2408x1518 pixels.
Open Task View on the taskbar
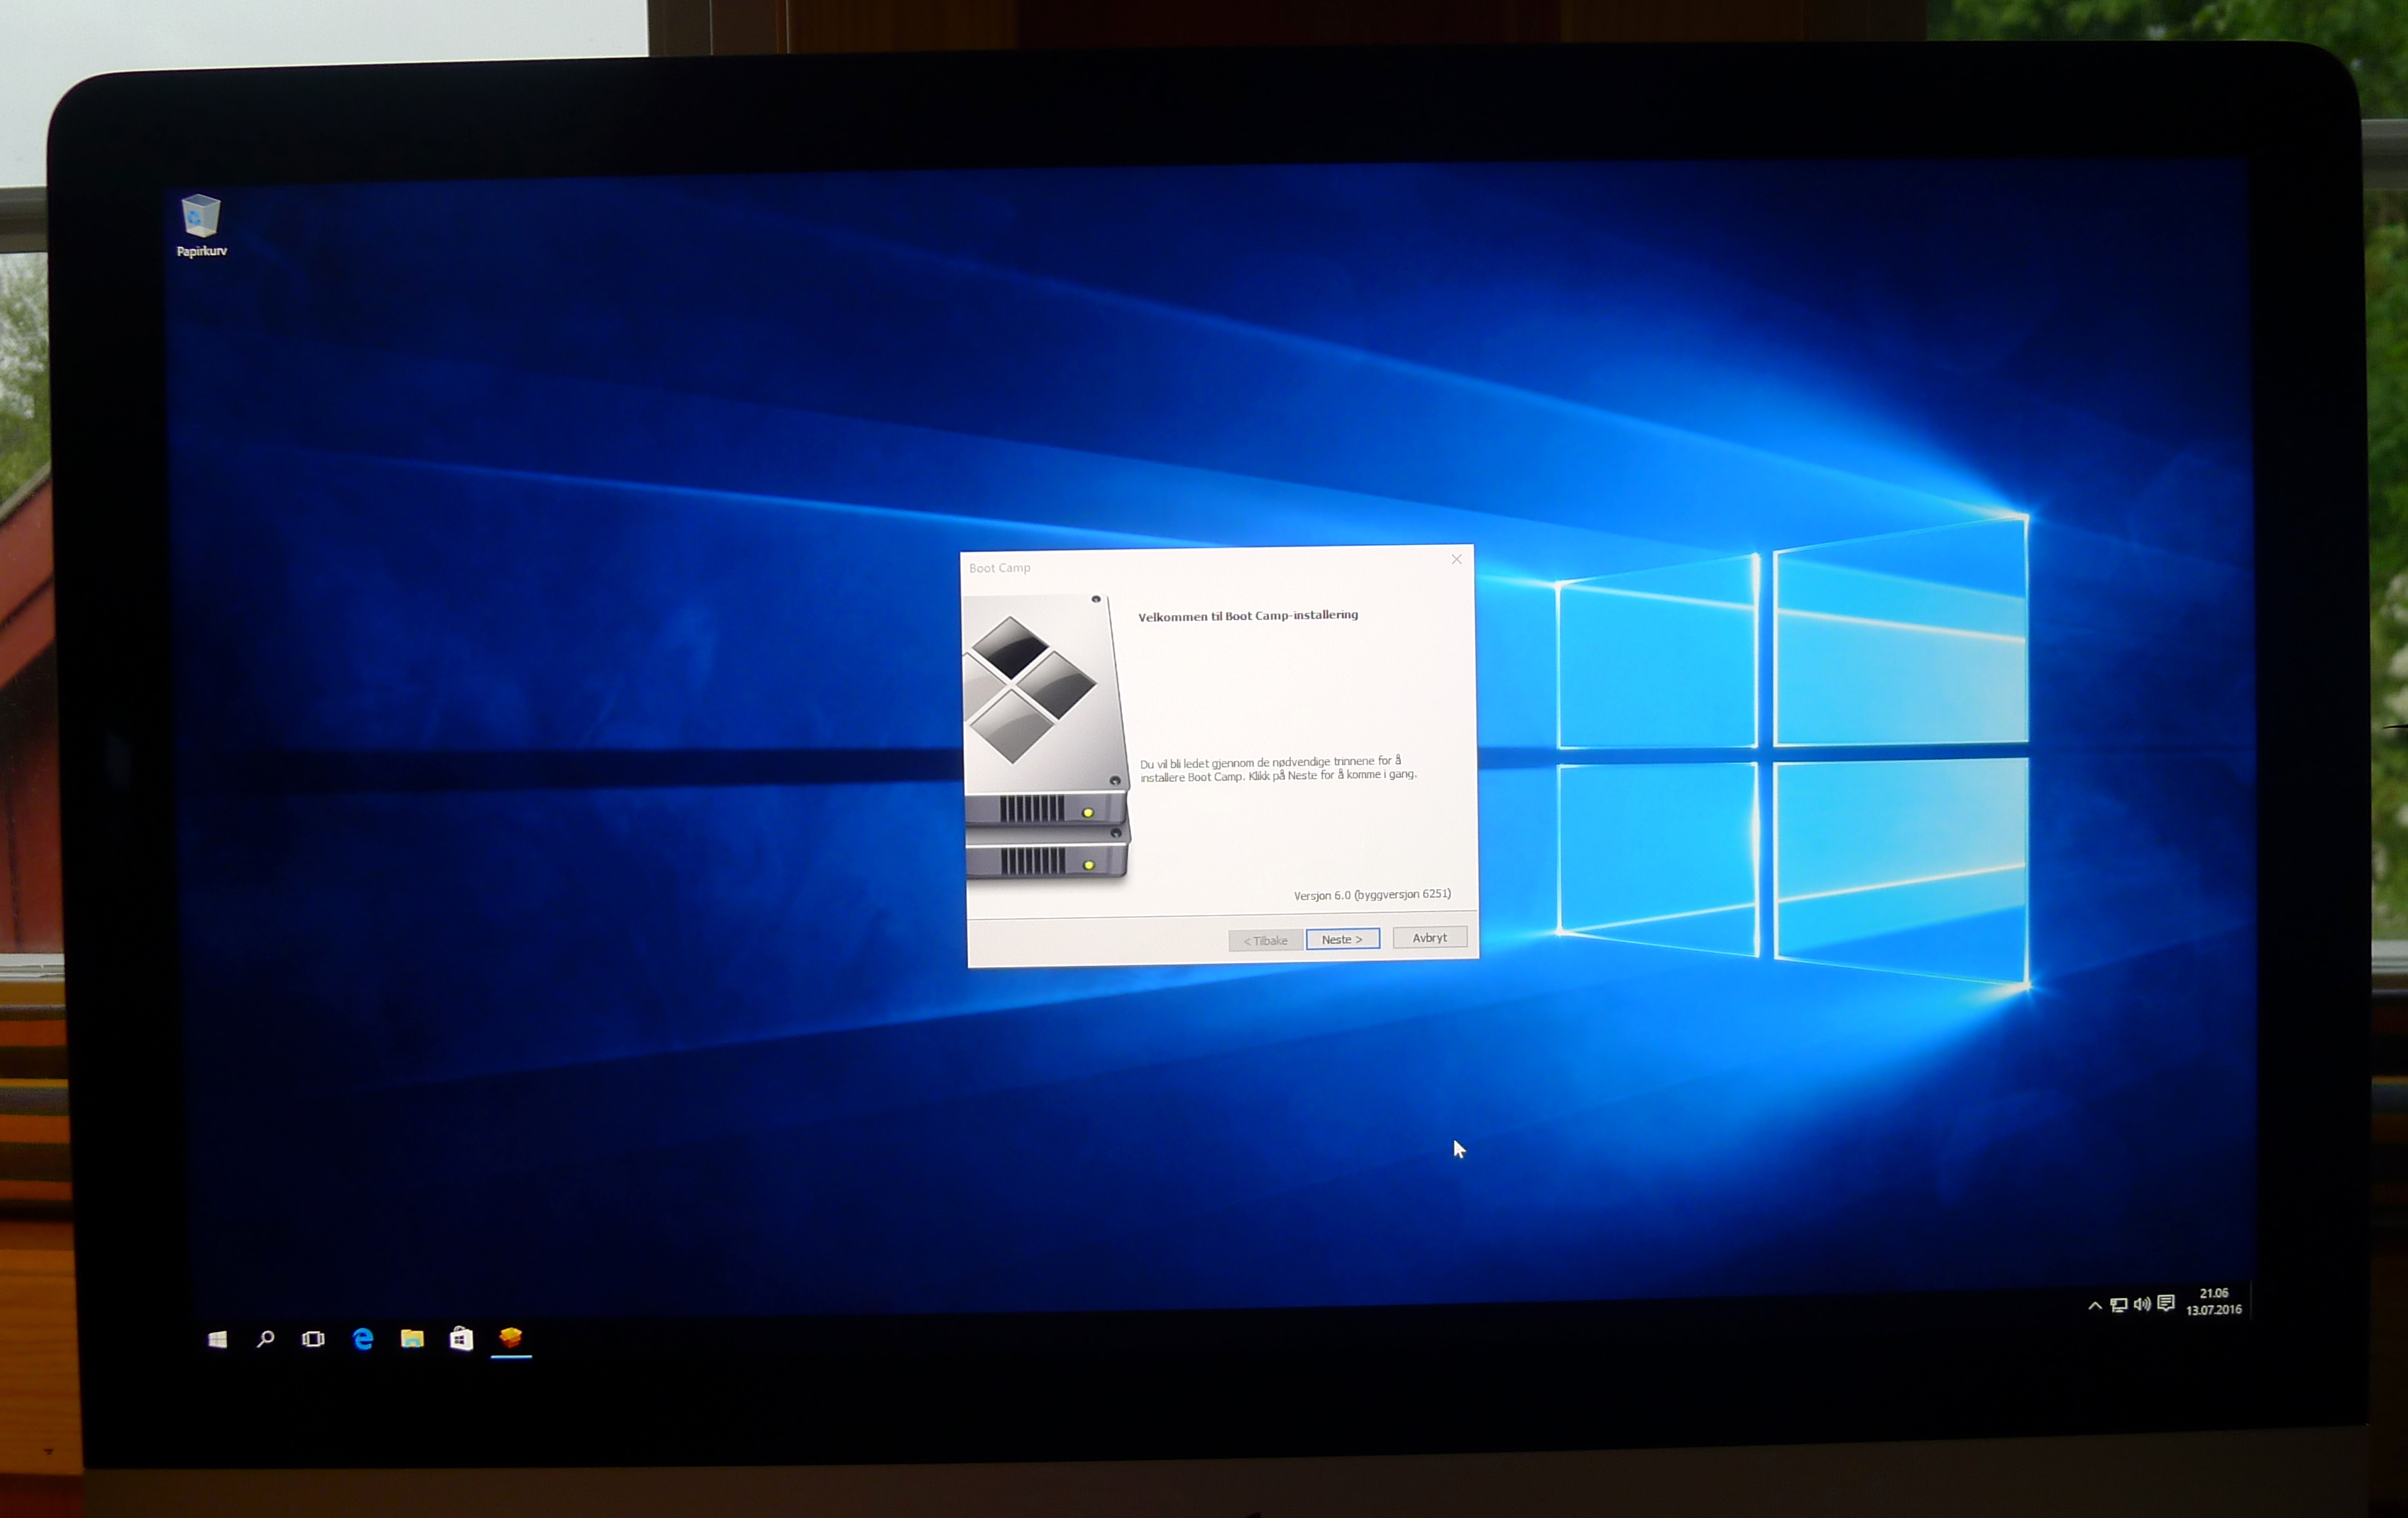(x=313, y=1339)
